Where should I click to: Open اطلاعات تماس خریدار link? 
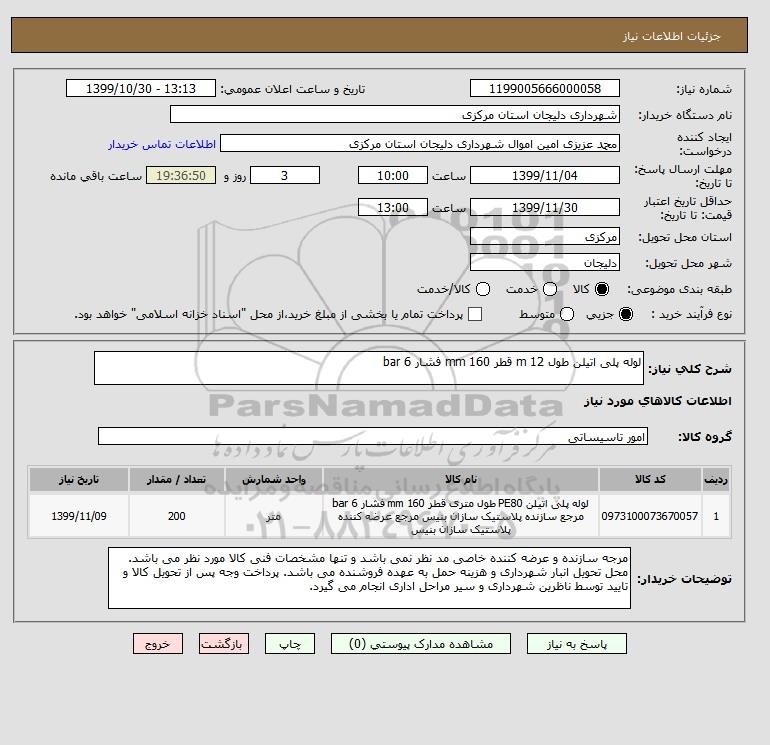click(x=162, y=144)
